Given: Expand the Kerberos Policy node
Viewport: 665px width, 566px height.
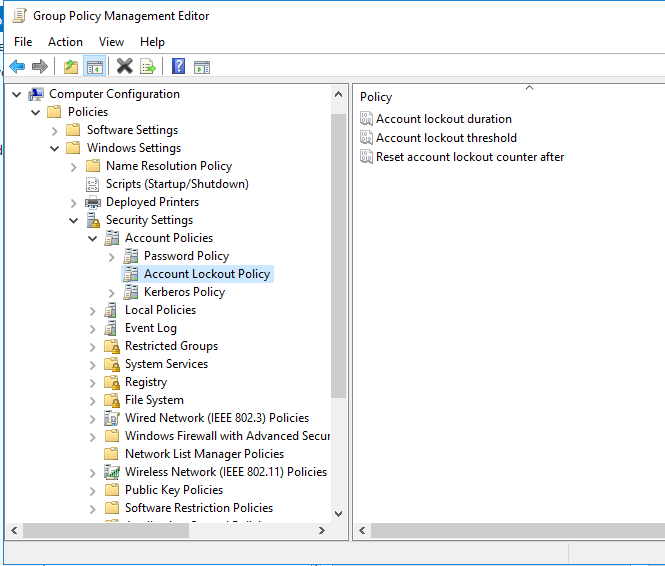Looking at the screenshot, I should (112, 293).
